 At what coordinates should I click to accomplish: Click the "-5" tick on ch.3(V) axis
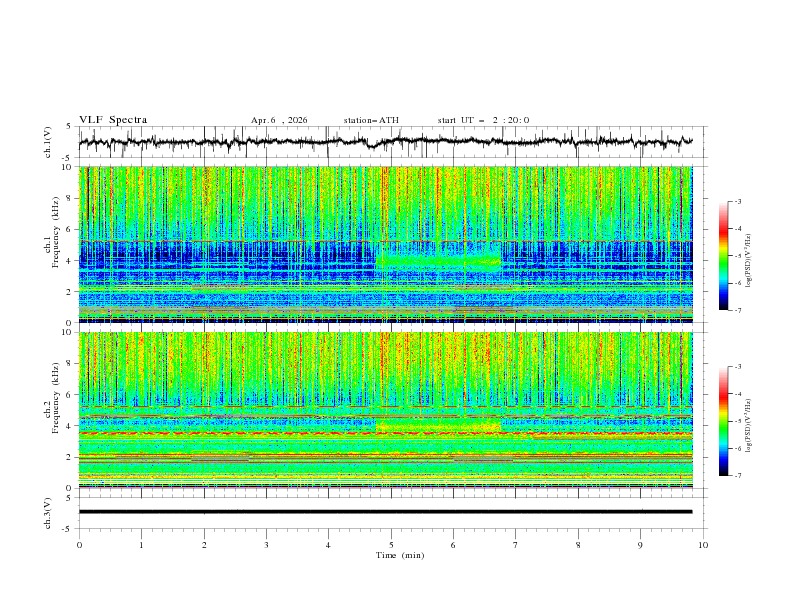tap(68, 529)
